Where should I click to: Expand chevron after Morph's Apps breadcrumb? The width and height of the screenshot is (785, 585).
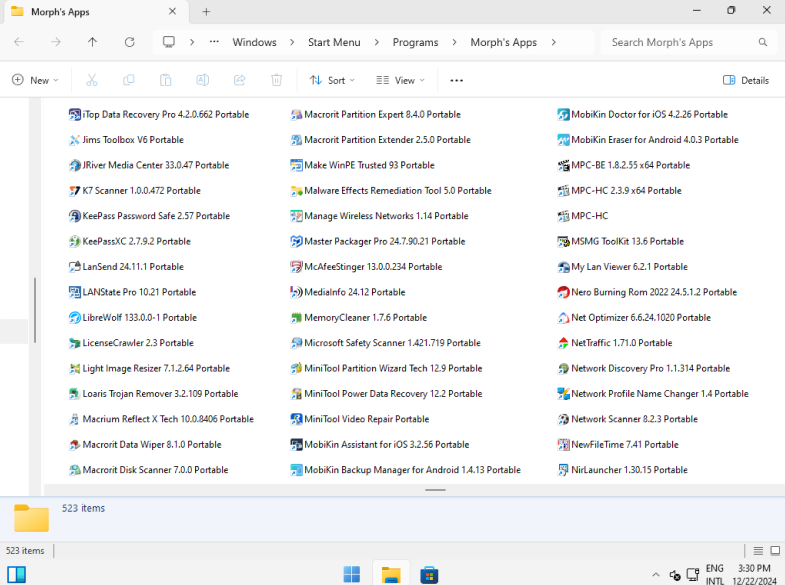click(x=554, y=43)
